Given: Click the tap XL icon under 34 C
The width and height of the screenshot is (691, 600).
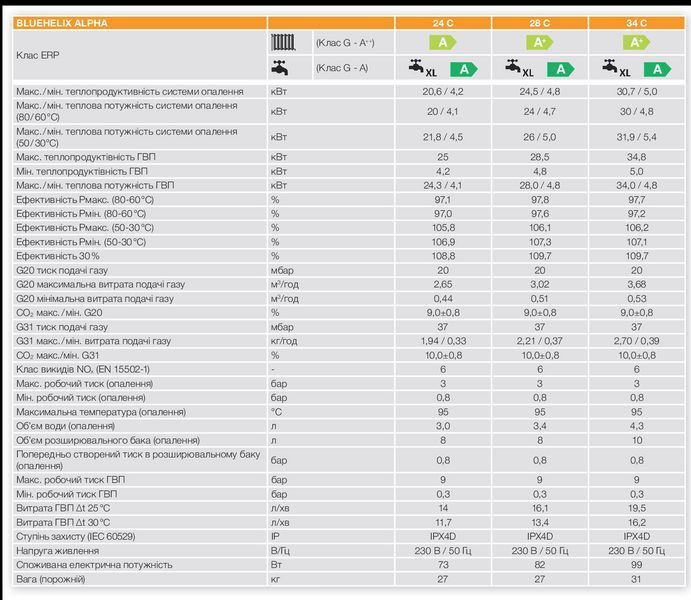Looking at the screenshot, I should pos(616,68).
